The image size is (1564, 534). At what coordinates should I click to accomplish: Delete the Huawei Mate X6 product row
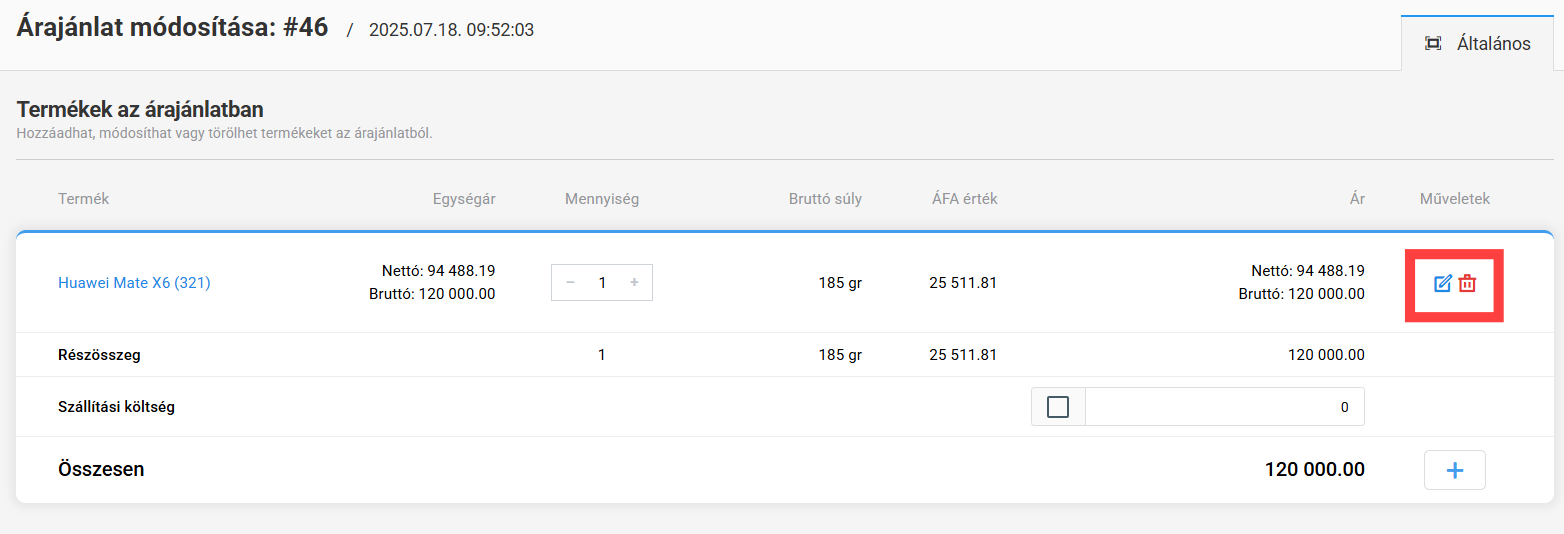coord(1467,283)
